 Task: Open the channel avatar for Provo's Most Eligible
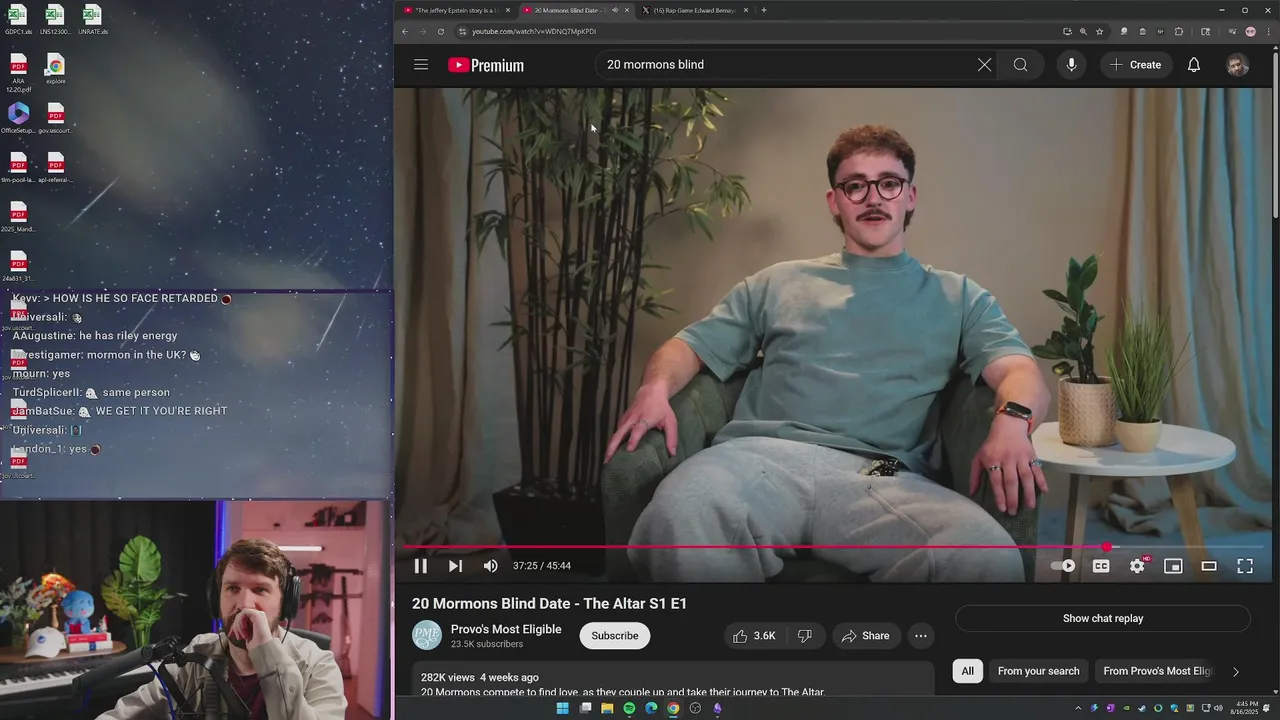[x=427, y=636]
